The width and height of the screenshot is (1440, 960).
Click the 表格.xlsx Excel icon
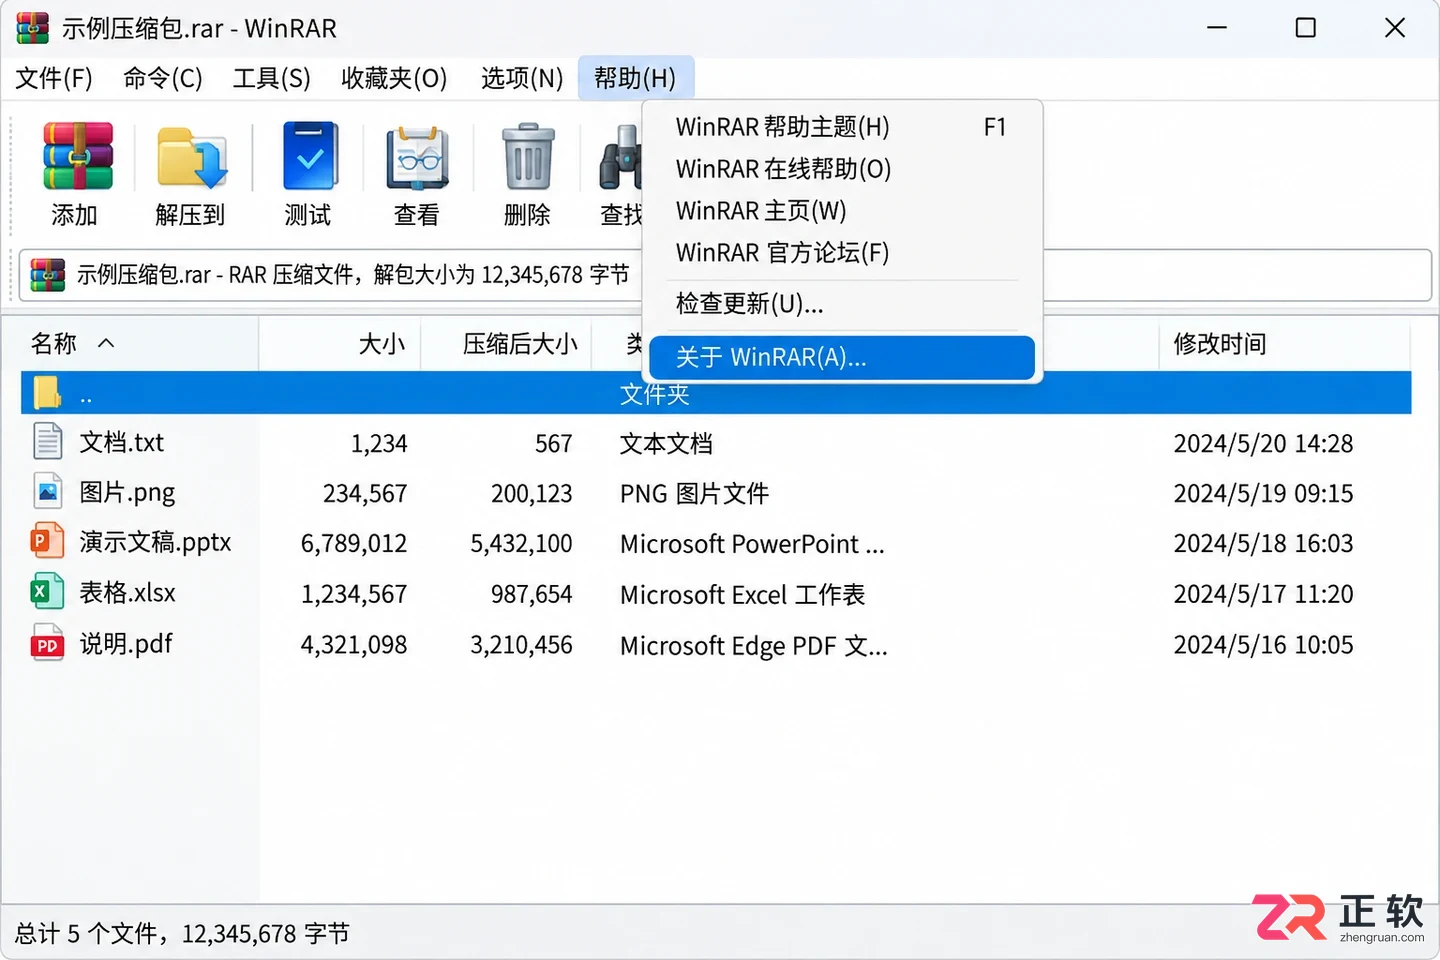point(47,592)
